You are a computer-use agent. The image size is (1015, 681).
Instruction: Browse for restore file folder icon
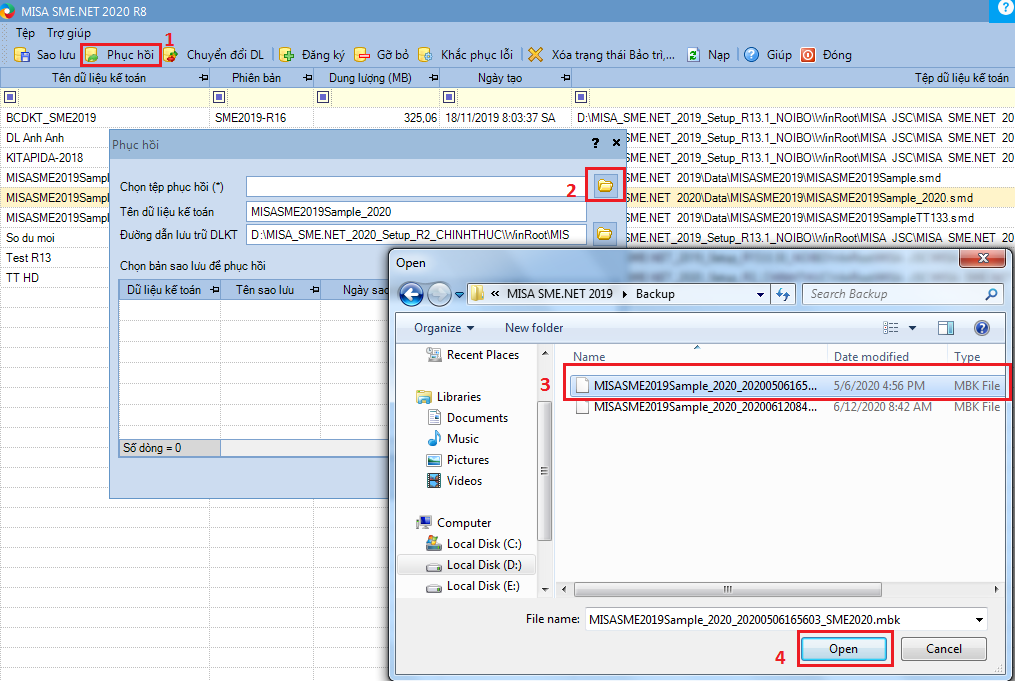(x=605, y=186)
